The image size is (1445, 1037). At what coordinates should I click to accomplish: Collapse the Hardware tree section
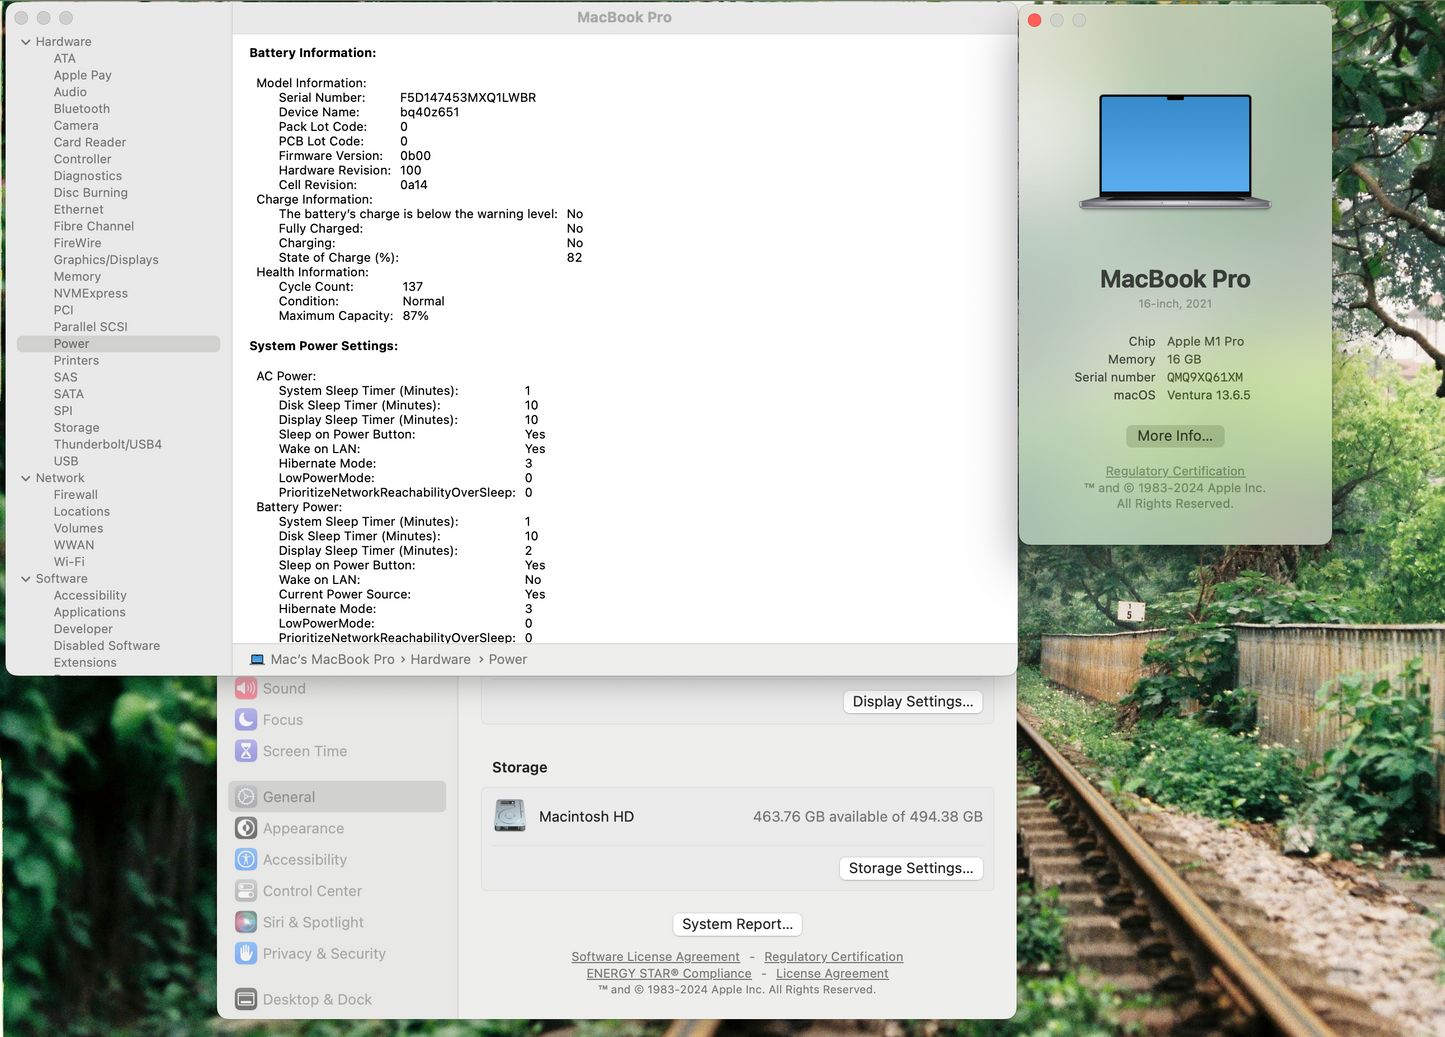(x=26, y=42)
